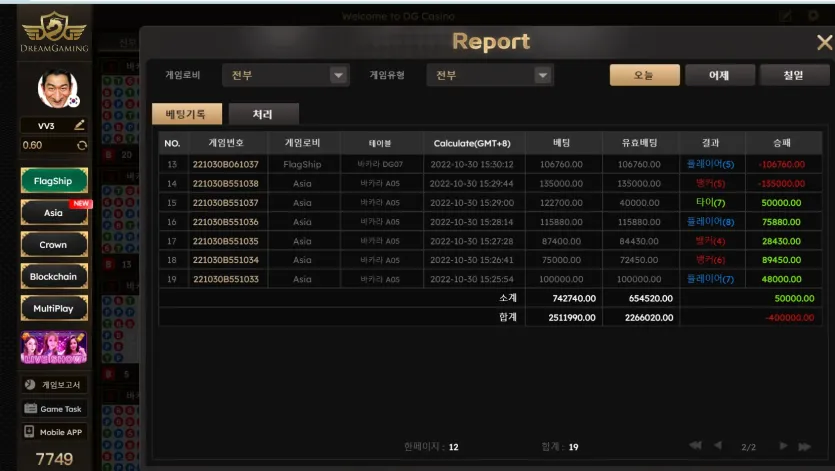Enter the MultiPlay lobby
The width and height of the screenshot is (835, 471).
[54, 308]
